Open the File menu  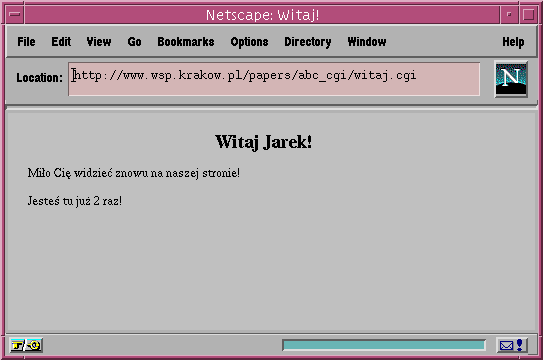26,42
